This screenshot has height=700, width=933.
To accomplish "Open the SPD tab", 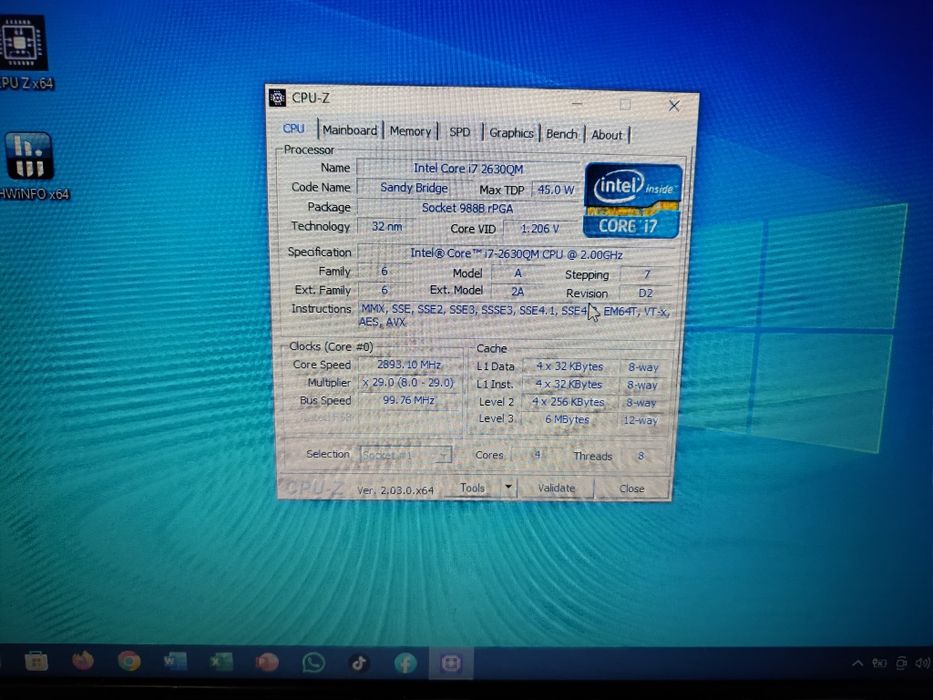I will tap(459, 132).
